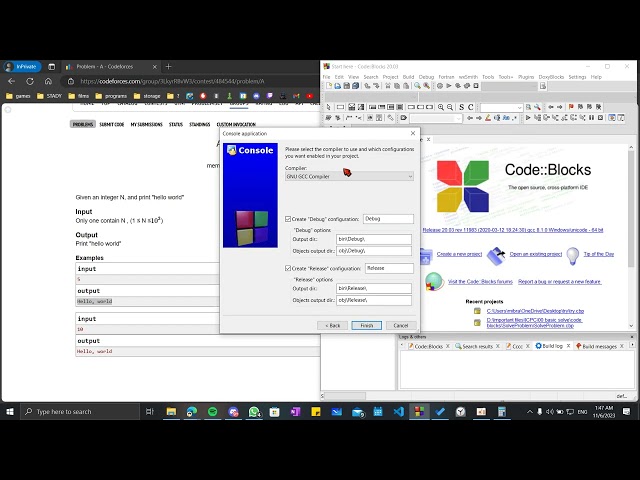This screenshot has height=480, width=640.
Task: Click Abort build stop icon
Action: point(476,86)
